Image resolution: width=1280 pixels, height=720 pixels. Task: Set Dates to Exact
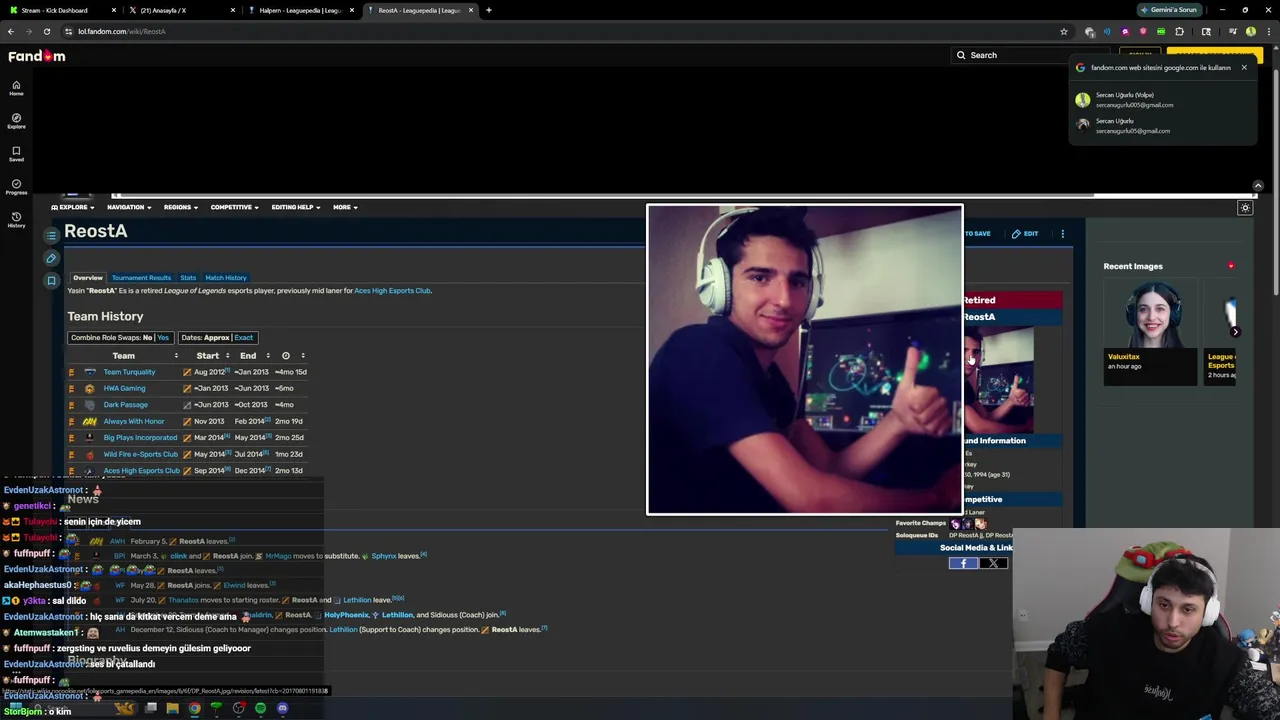(x=244, y=337)
